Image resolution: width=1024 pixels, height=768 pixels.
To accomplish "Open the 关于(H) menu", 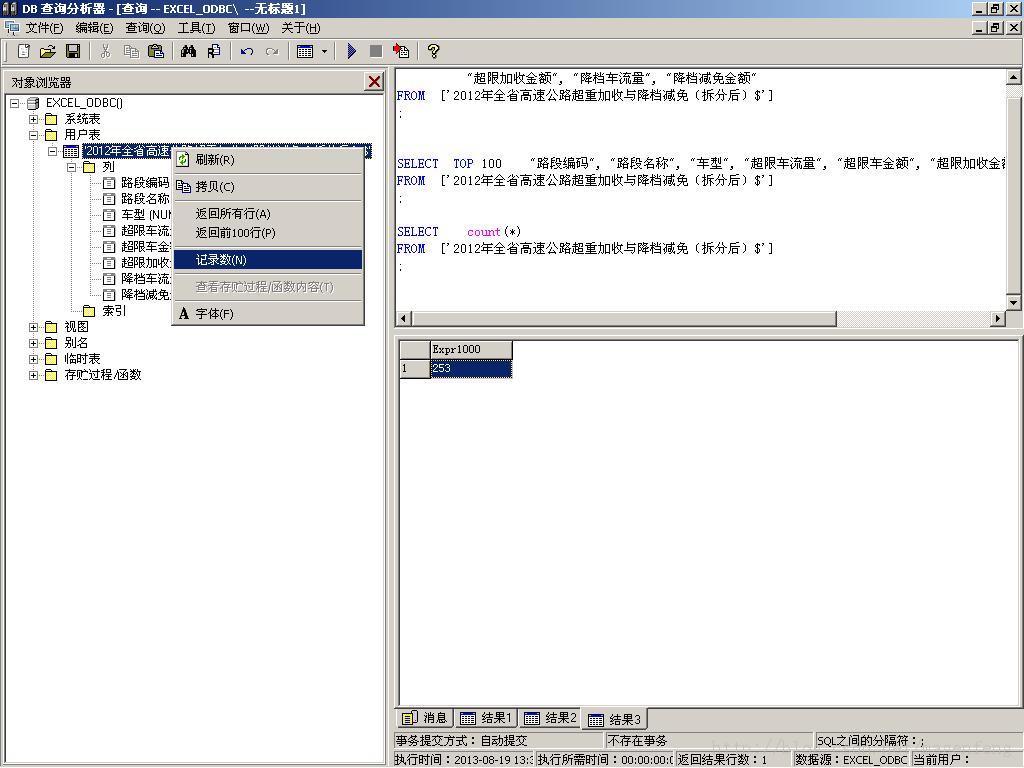I will [x=300, y=28].
